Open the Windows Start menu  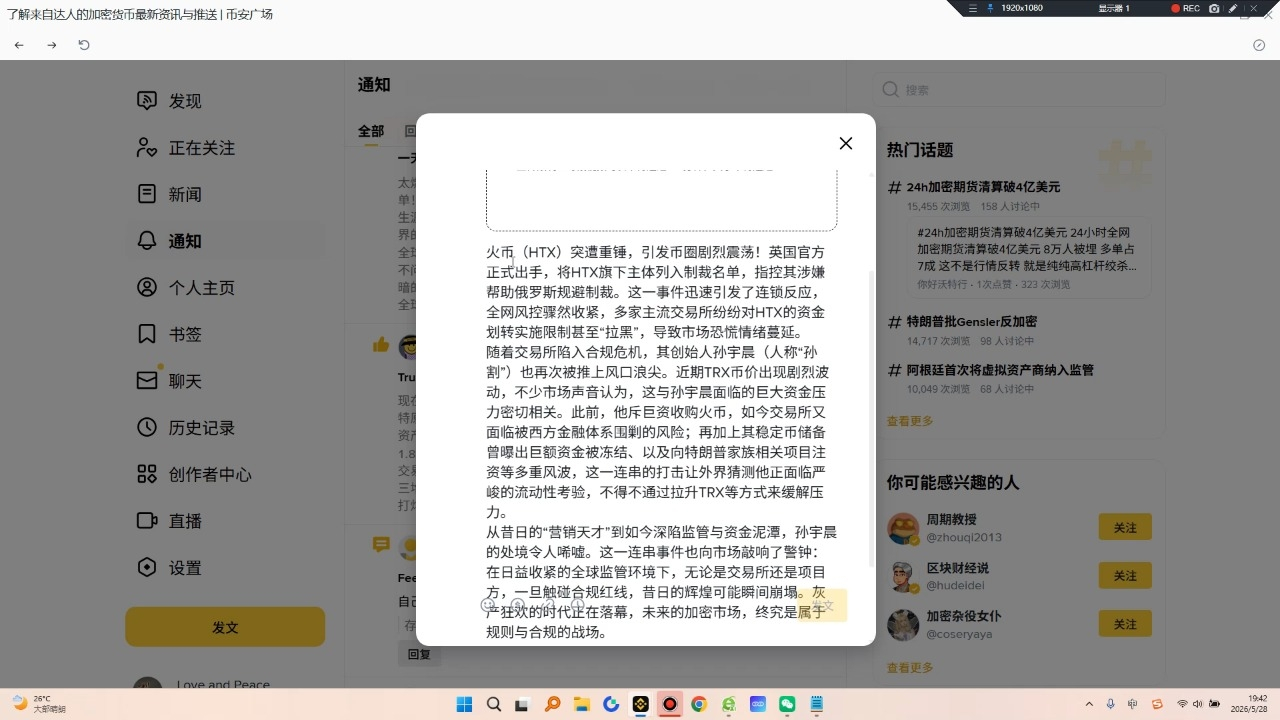pos(464,704)
